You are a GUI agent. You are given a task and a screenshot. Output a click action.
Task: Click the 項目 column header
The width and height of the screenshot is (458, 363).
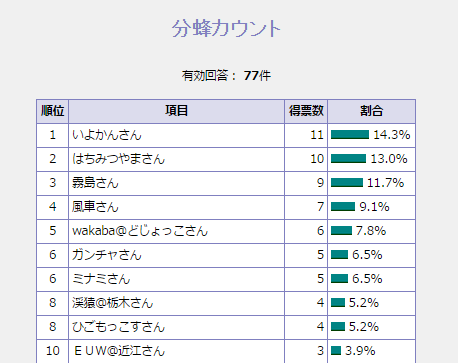pos(176,111)
